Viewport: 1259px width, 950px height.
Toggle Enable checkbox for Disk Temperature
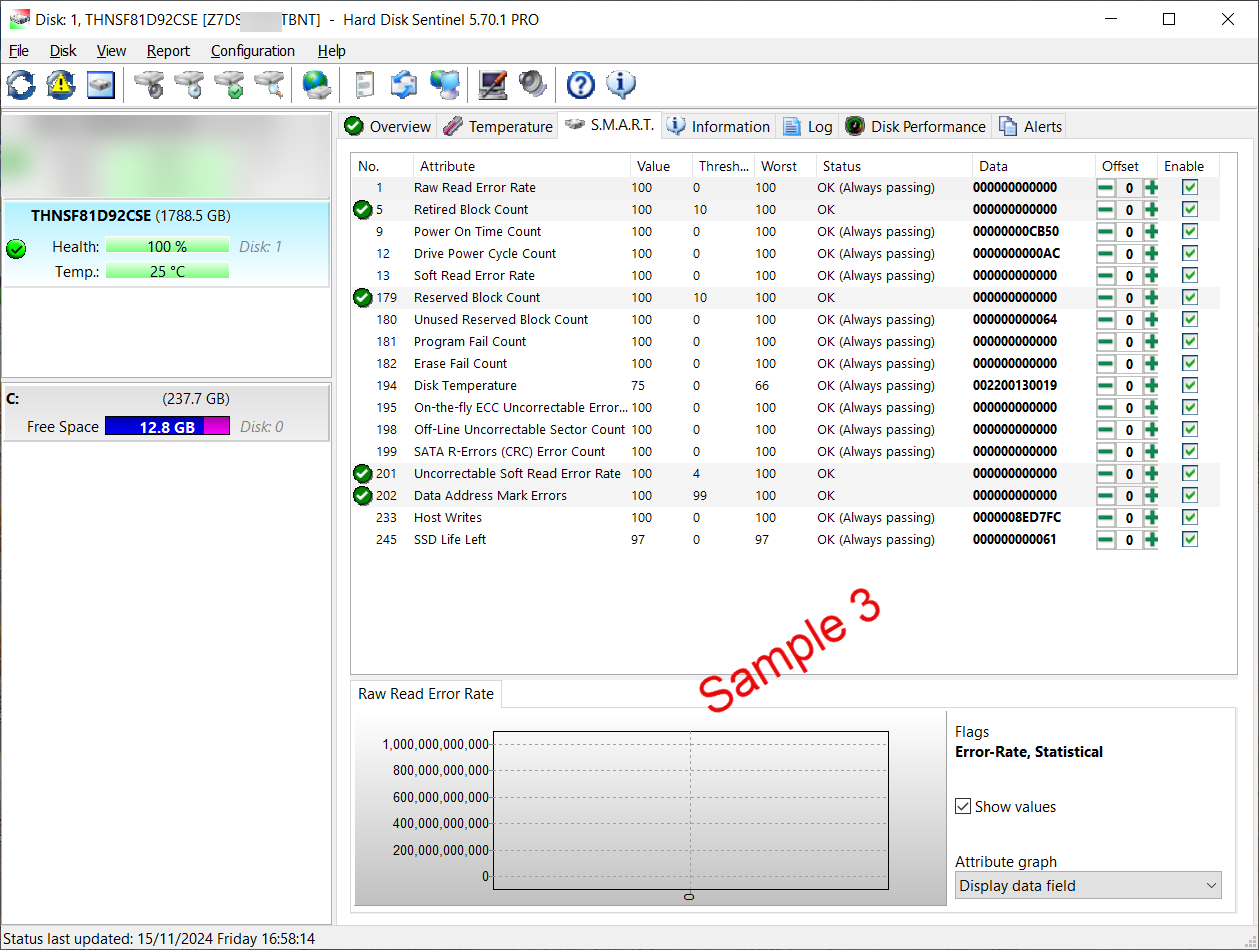click(x=1189, y=385)
